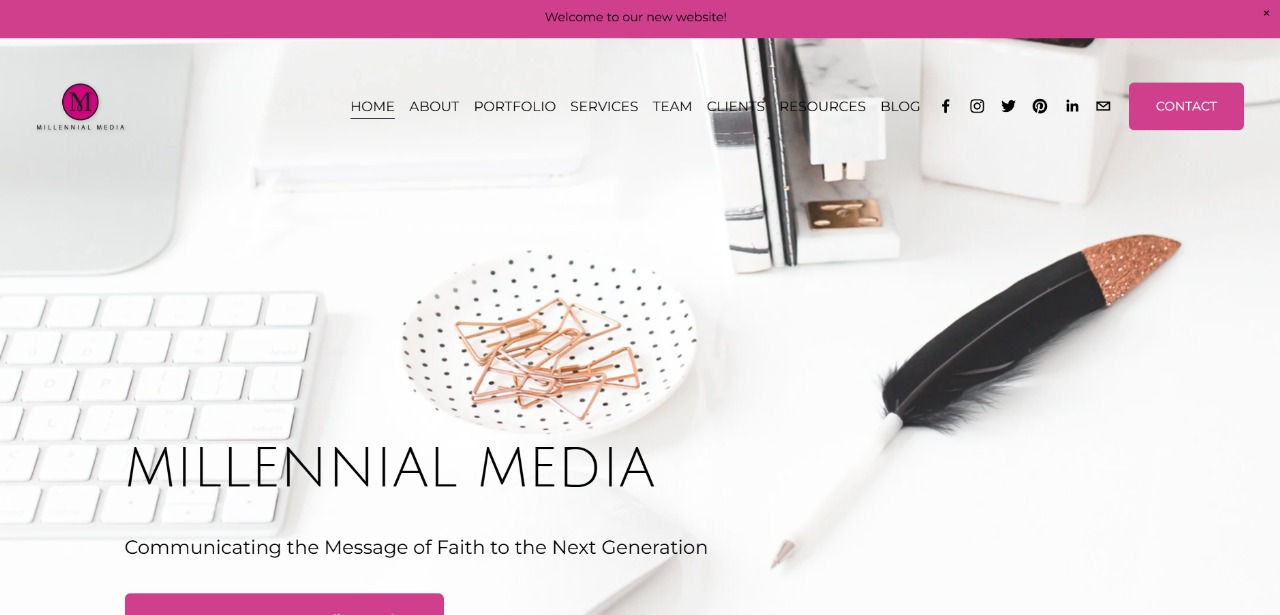Click the pink CONTACT button
The image size is (1280, 615).
coord(1186,106)
